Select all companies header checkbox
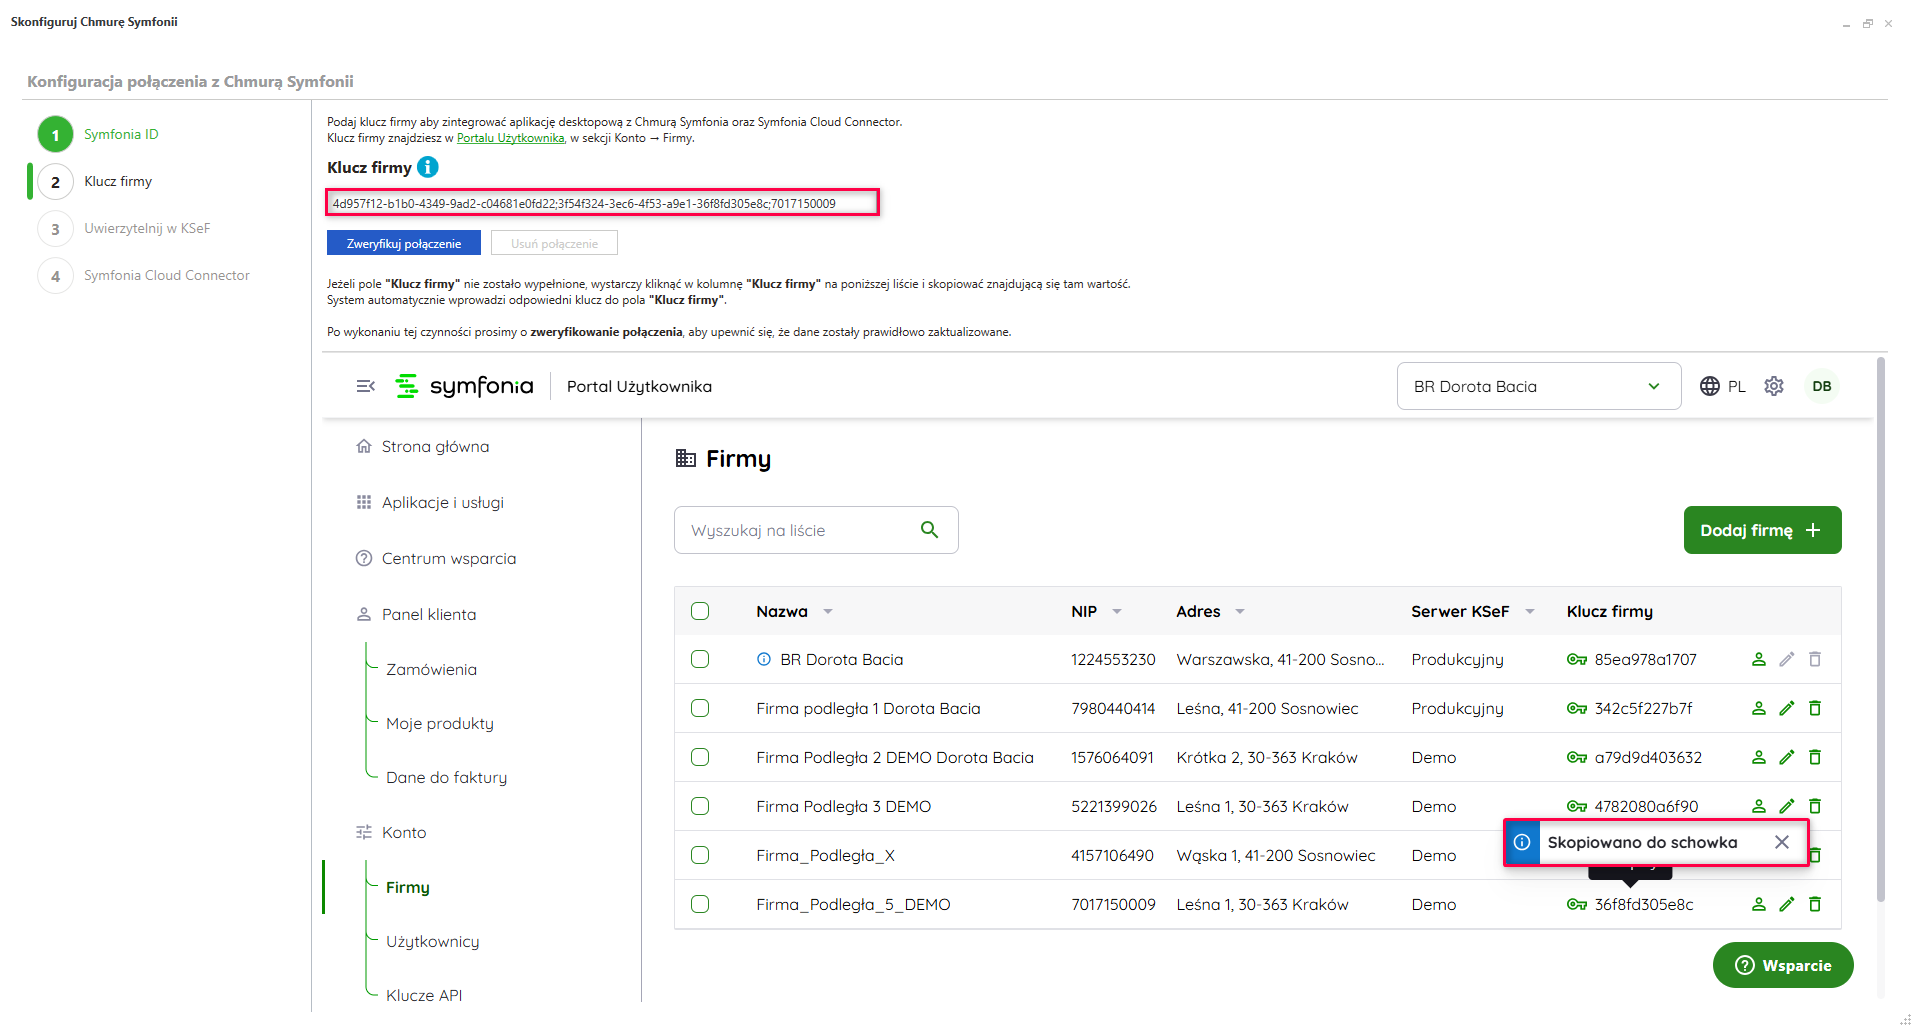 (700, 611)
